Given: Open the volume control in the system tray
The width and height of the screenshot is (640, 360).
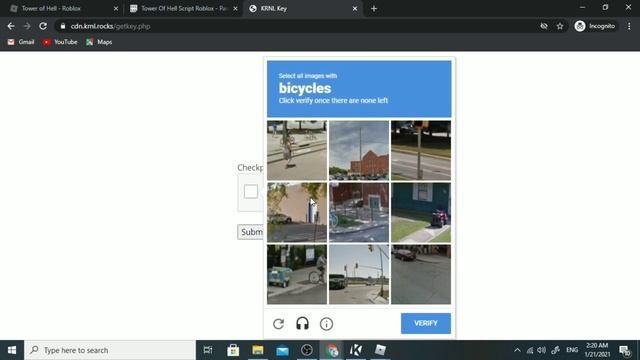Looking at the screenshot, I should coord(541,350).
